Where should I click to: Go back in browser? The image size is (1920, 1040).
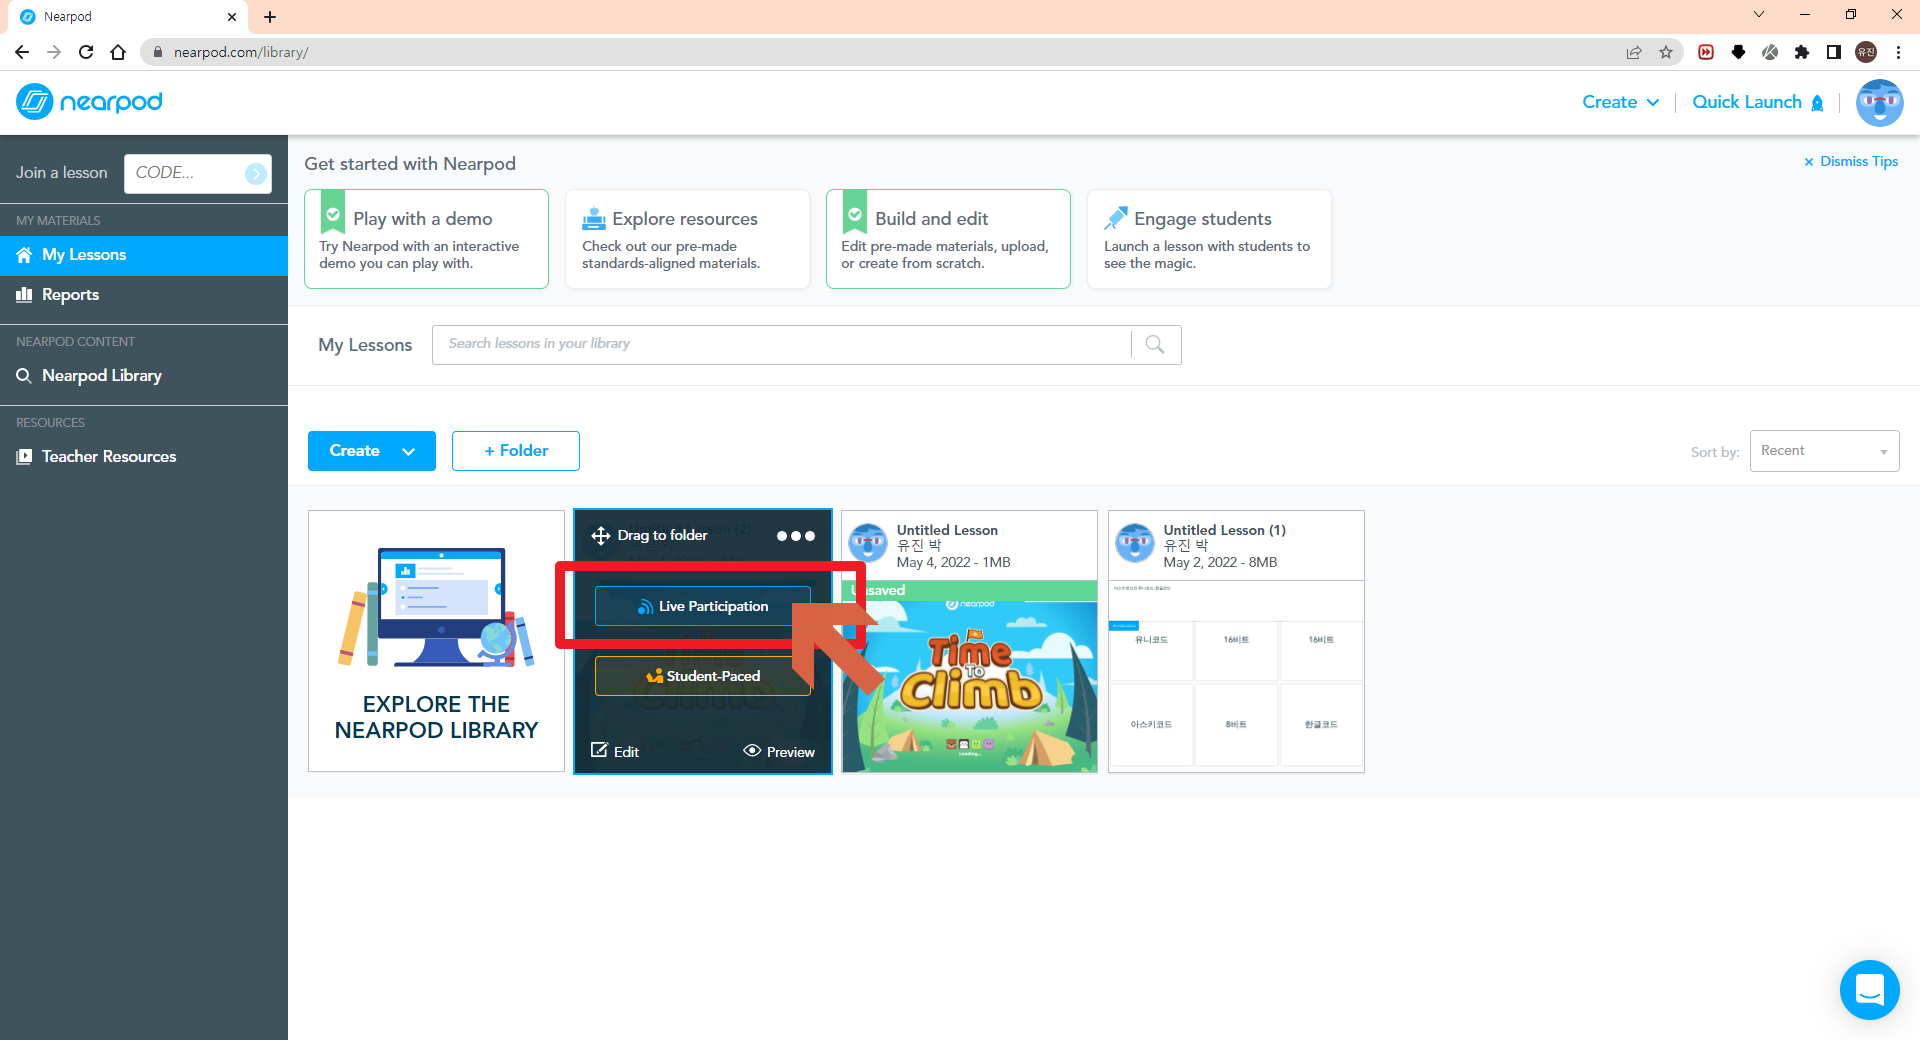tap(22, 52)
